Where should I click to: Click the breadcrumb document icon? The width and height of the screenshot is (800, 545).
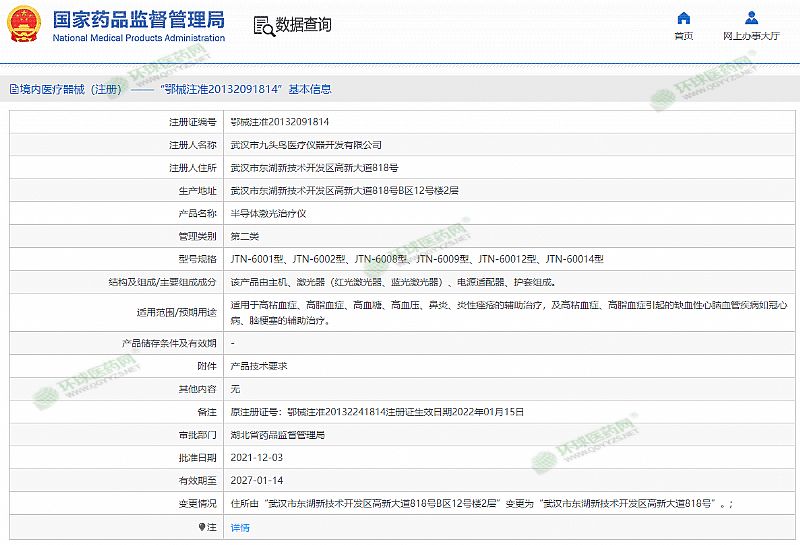coord(13,89)
